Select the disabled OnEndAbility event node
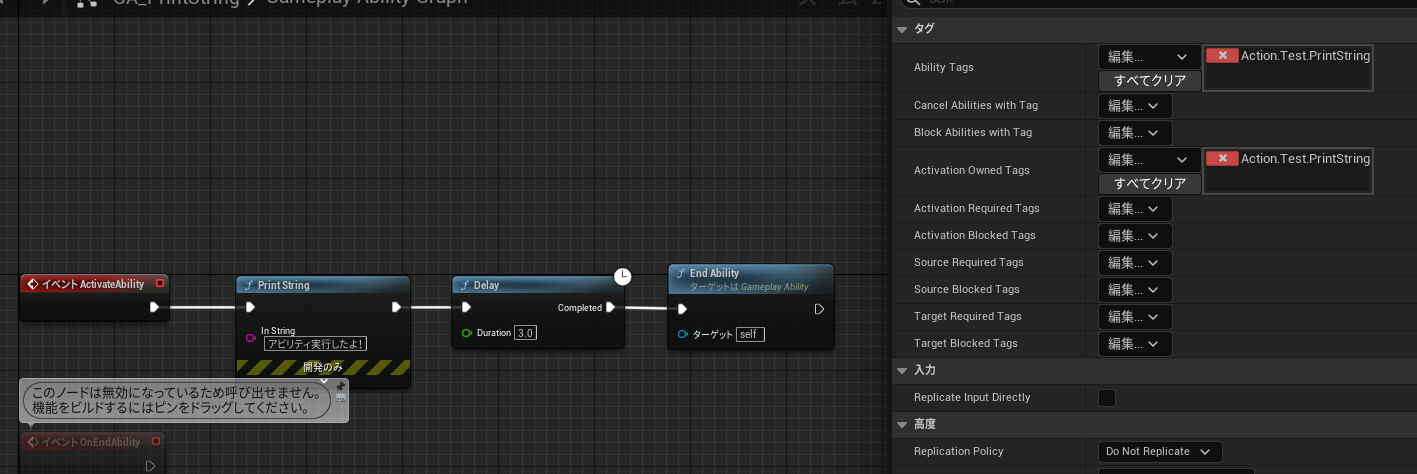 point(92,442)
